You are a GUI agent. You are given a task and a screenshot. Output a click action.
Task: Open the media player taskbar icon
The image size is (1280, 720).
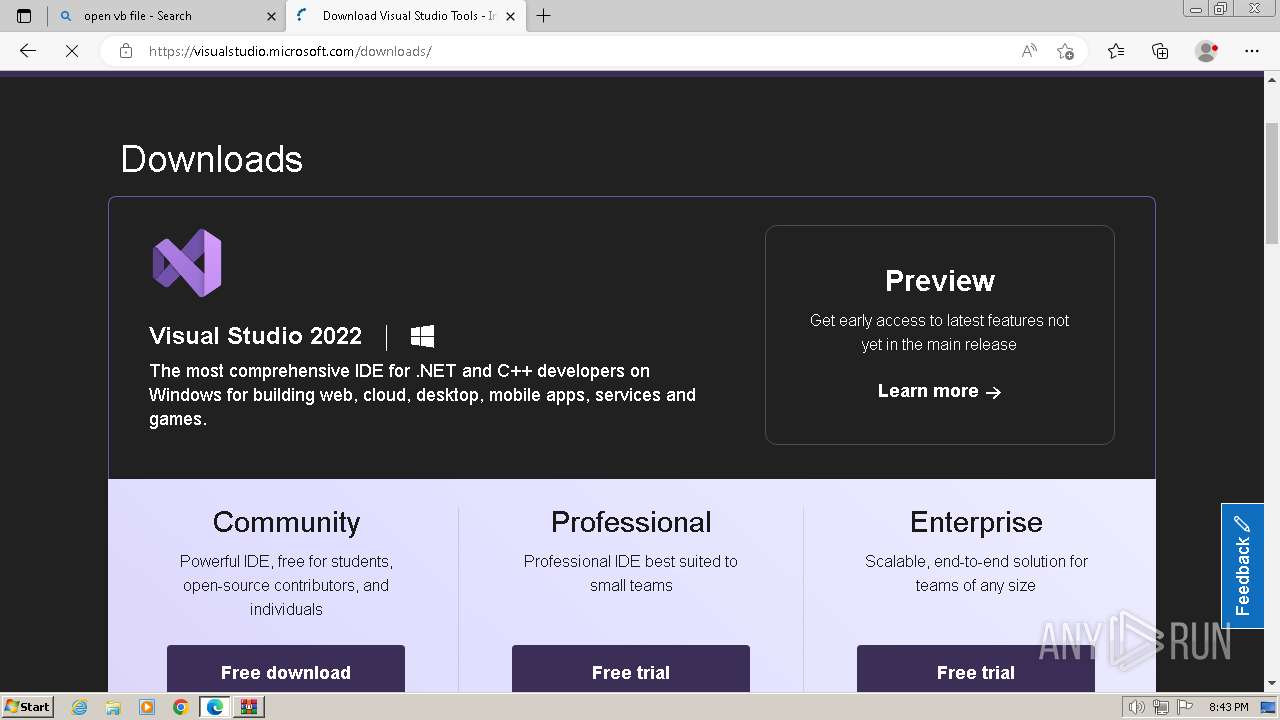pyautogui.click(x=147, y=707)
